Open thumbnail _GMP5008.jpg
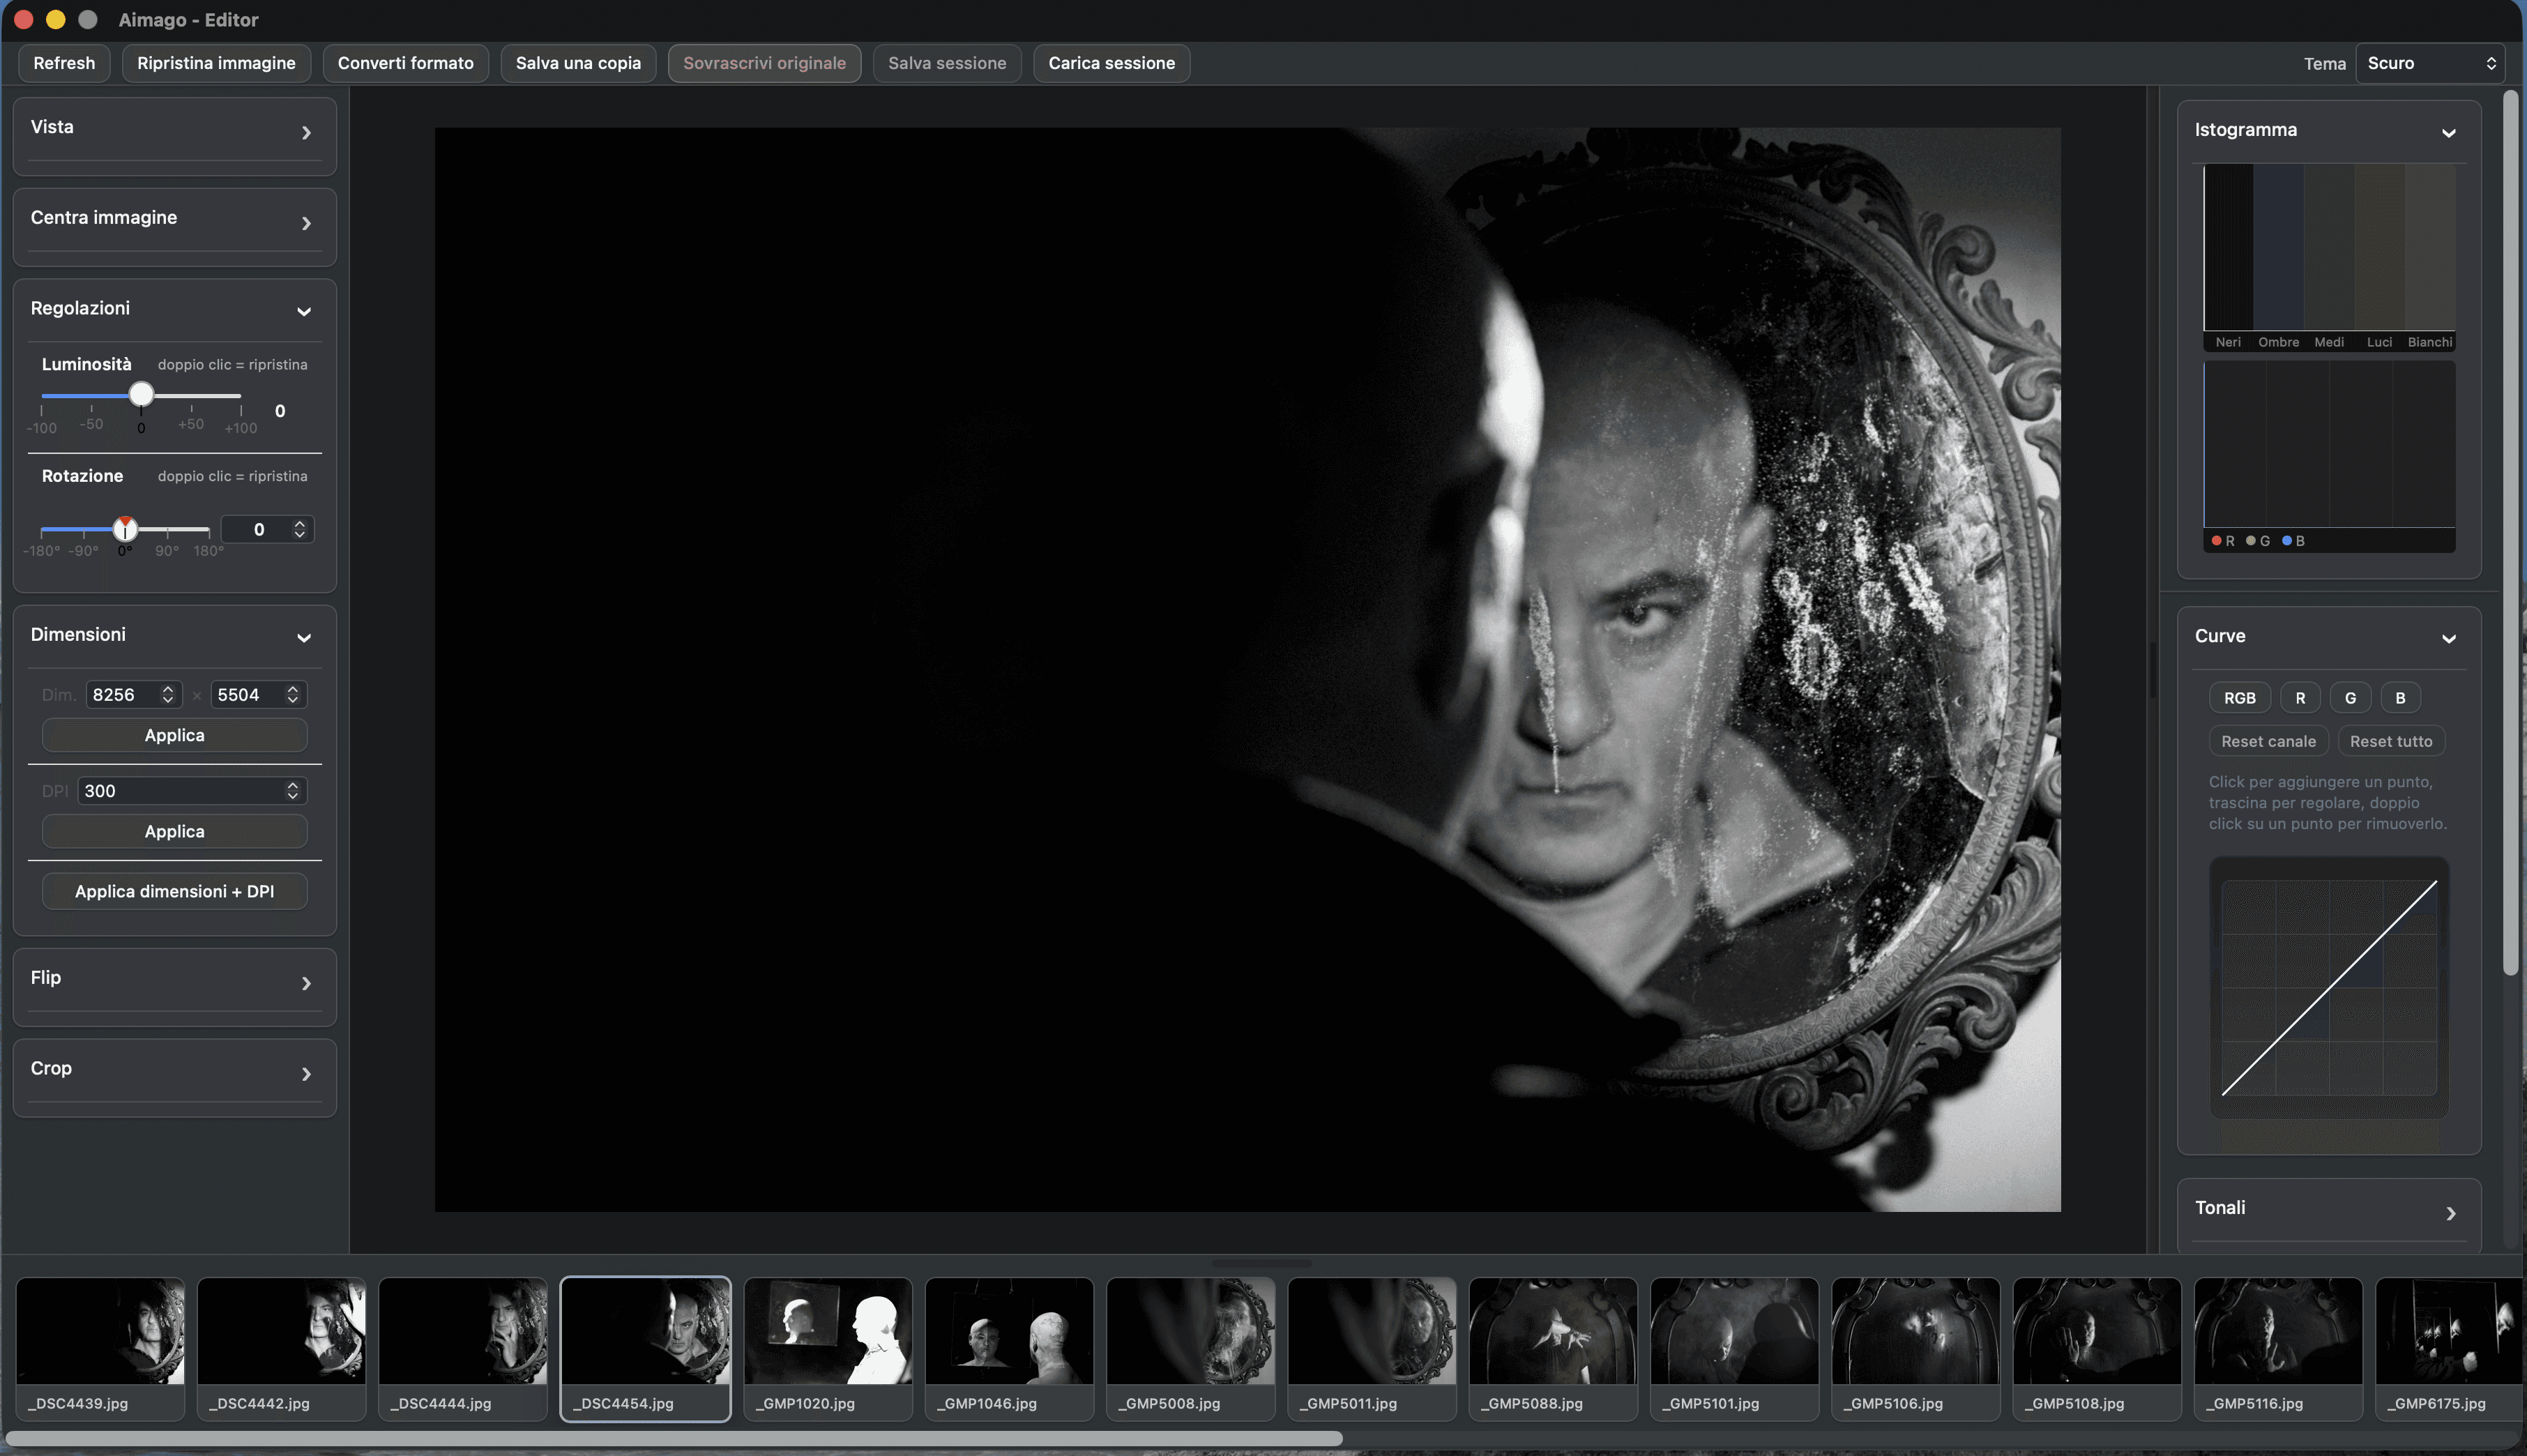This screenshot has height=1456, width=2527. pos(1190,1348)
